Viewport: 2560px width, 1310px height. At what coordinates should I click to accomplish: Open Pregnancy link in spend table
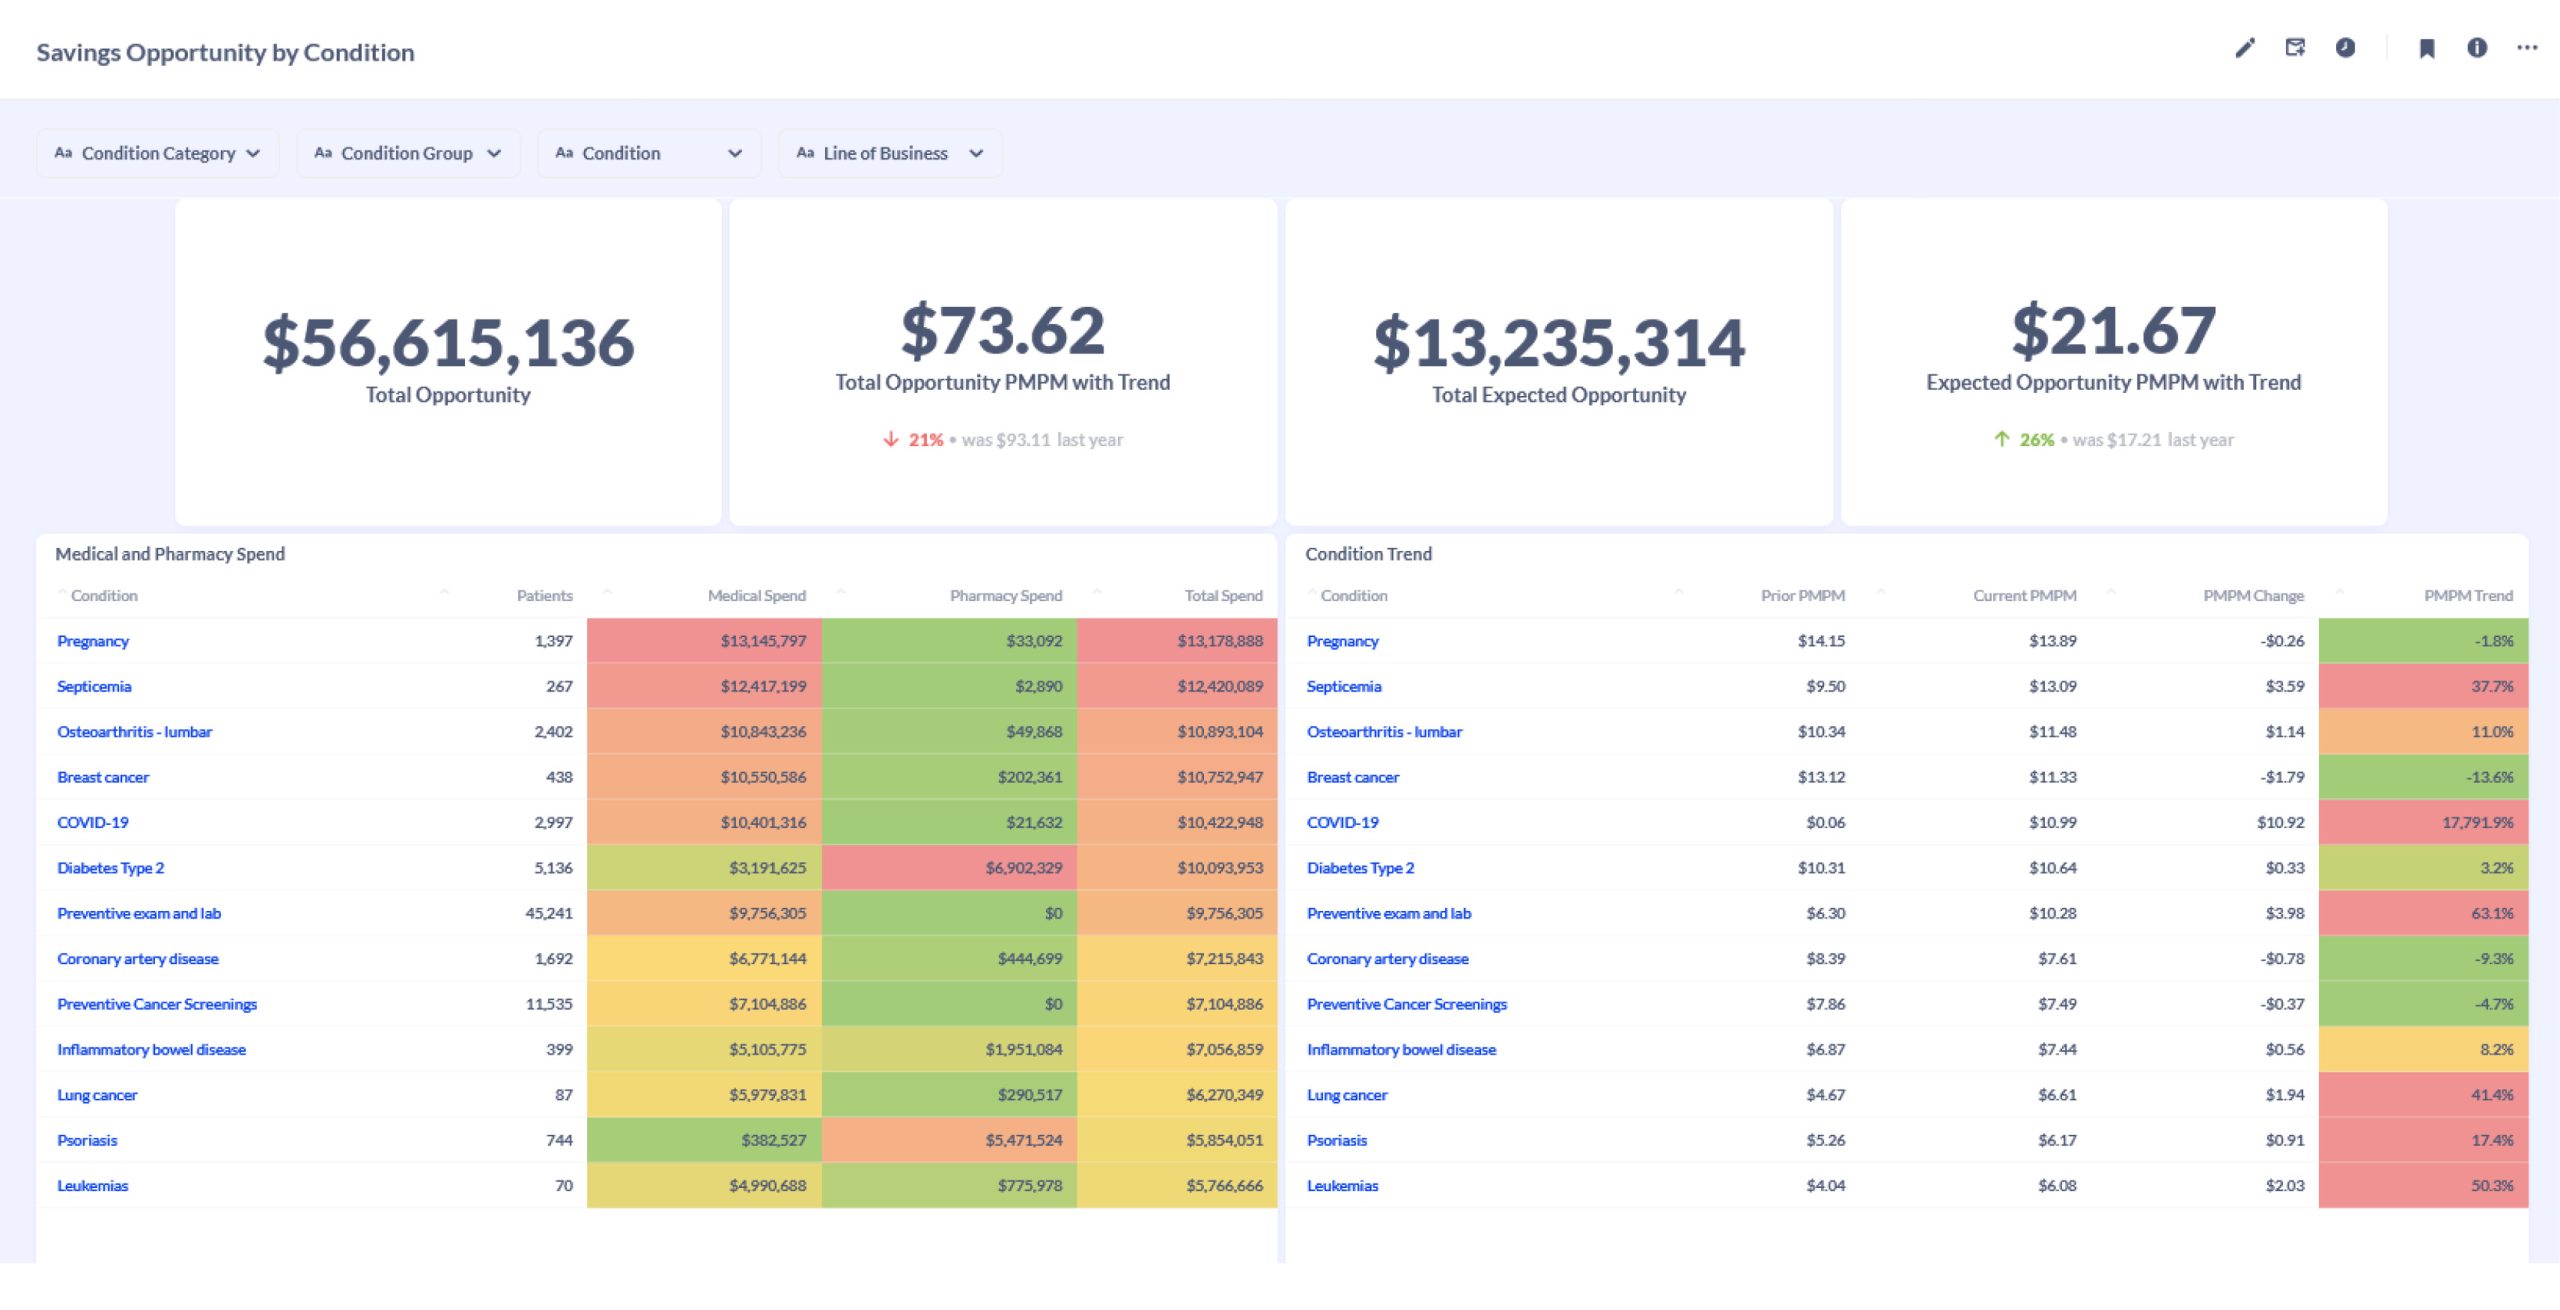point(93,641)
